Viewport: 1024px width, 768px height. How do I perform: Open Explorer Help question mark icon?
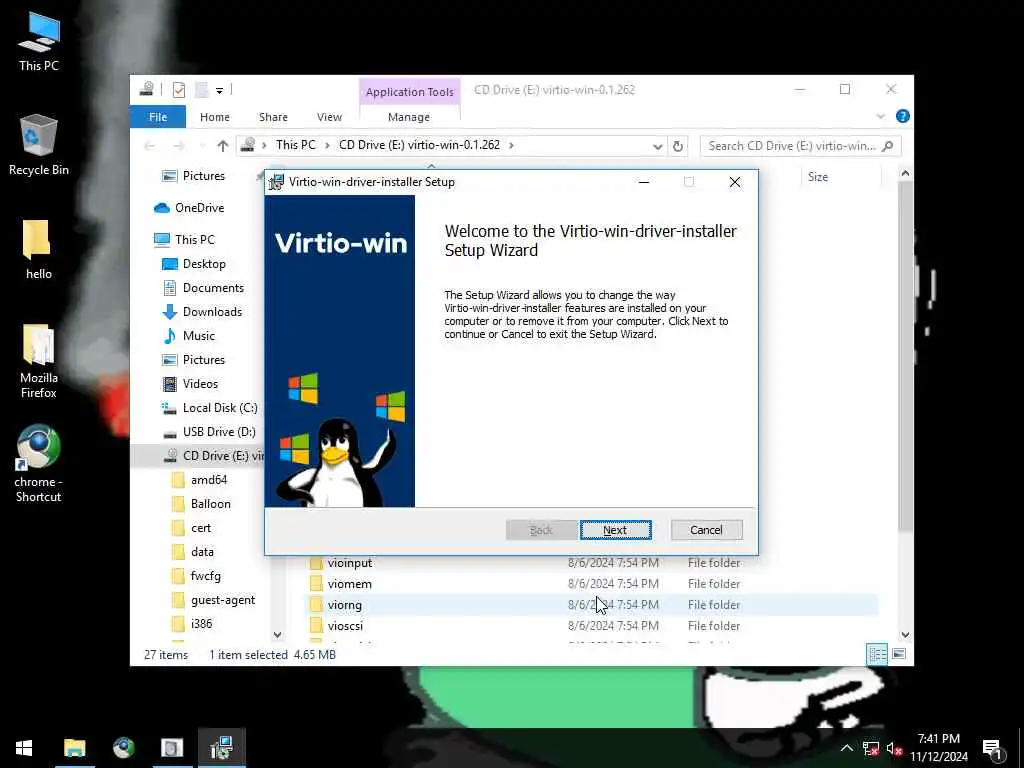click(x=903, y=116)
